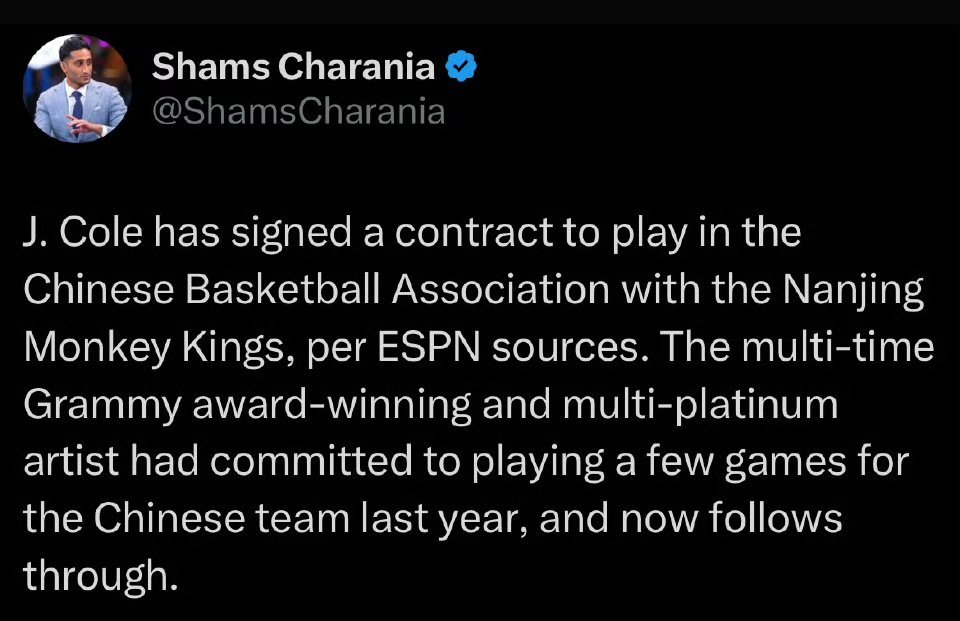Screen dimensions: 960x621
Task: Open the Shams Charania display name
Action: pos(293,67)
